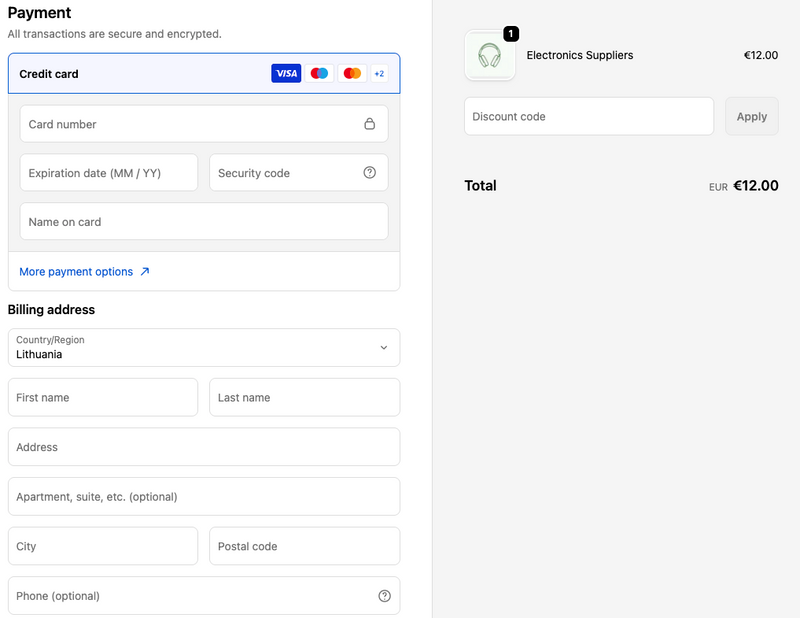This screenshot has height=618, width=800.
Task: Click the arrow icon beside More payment options
Action: pyautogui.click(x=145, y=271)
